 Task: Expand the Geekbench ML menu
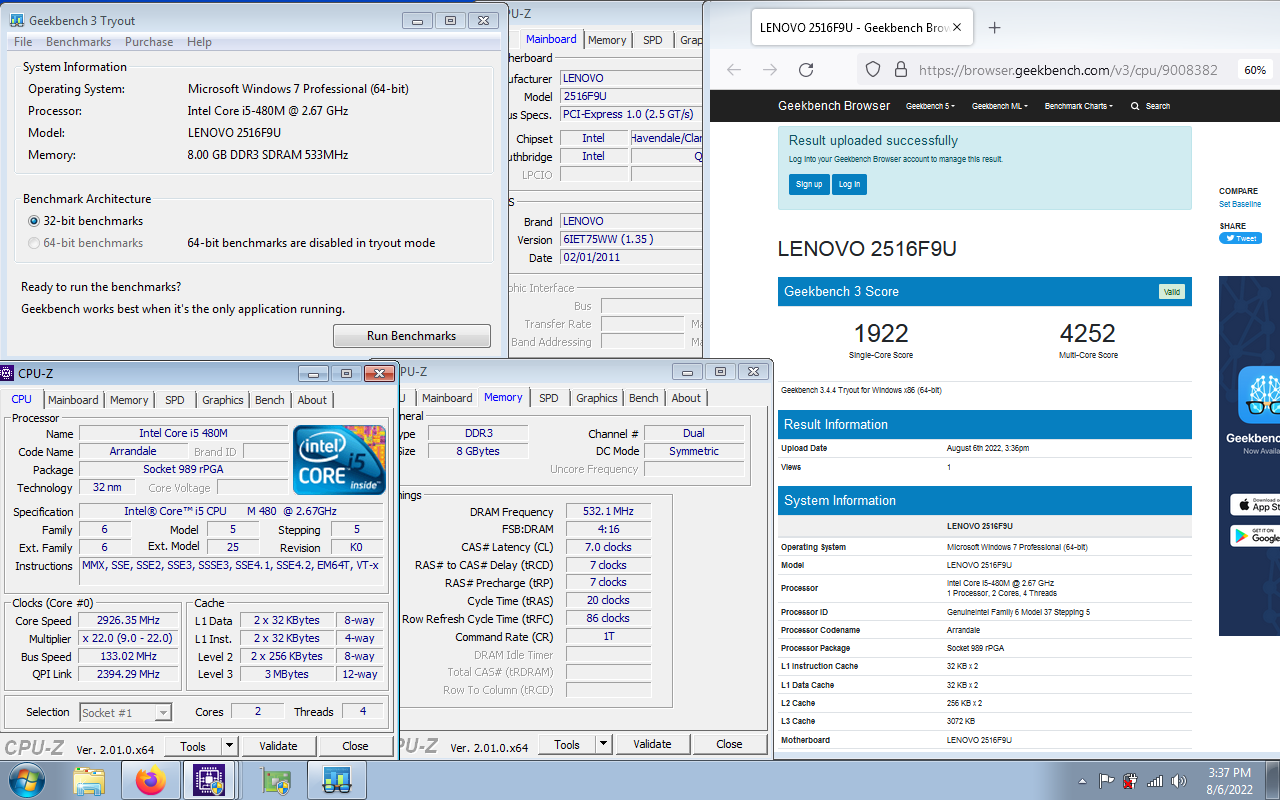[x=1000, y=106]
